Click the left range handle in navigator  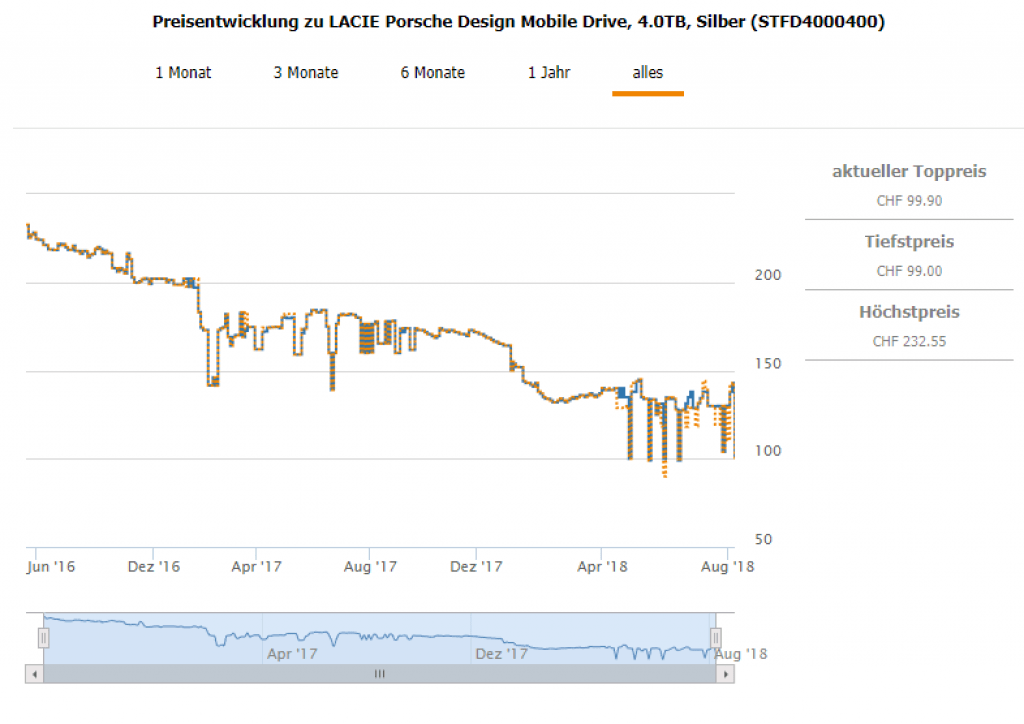(x=43, y=637)
